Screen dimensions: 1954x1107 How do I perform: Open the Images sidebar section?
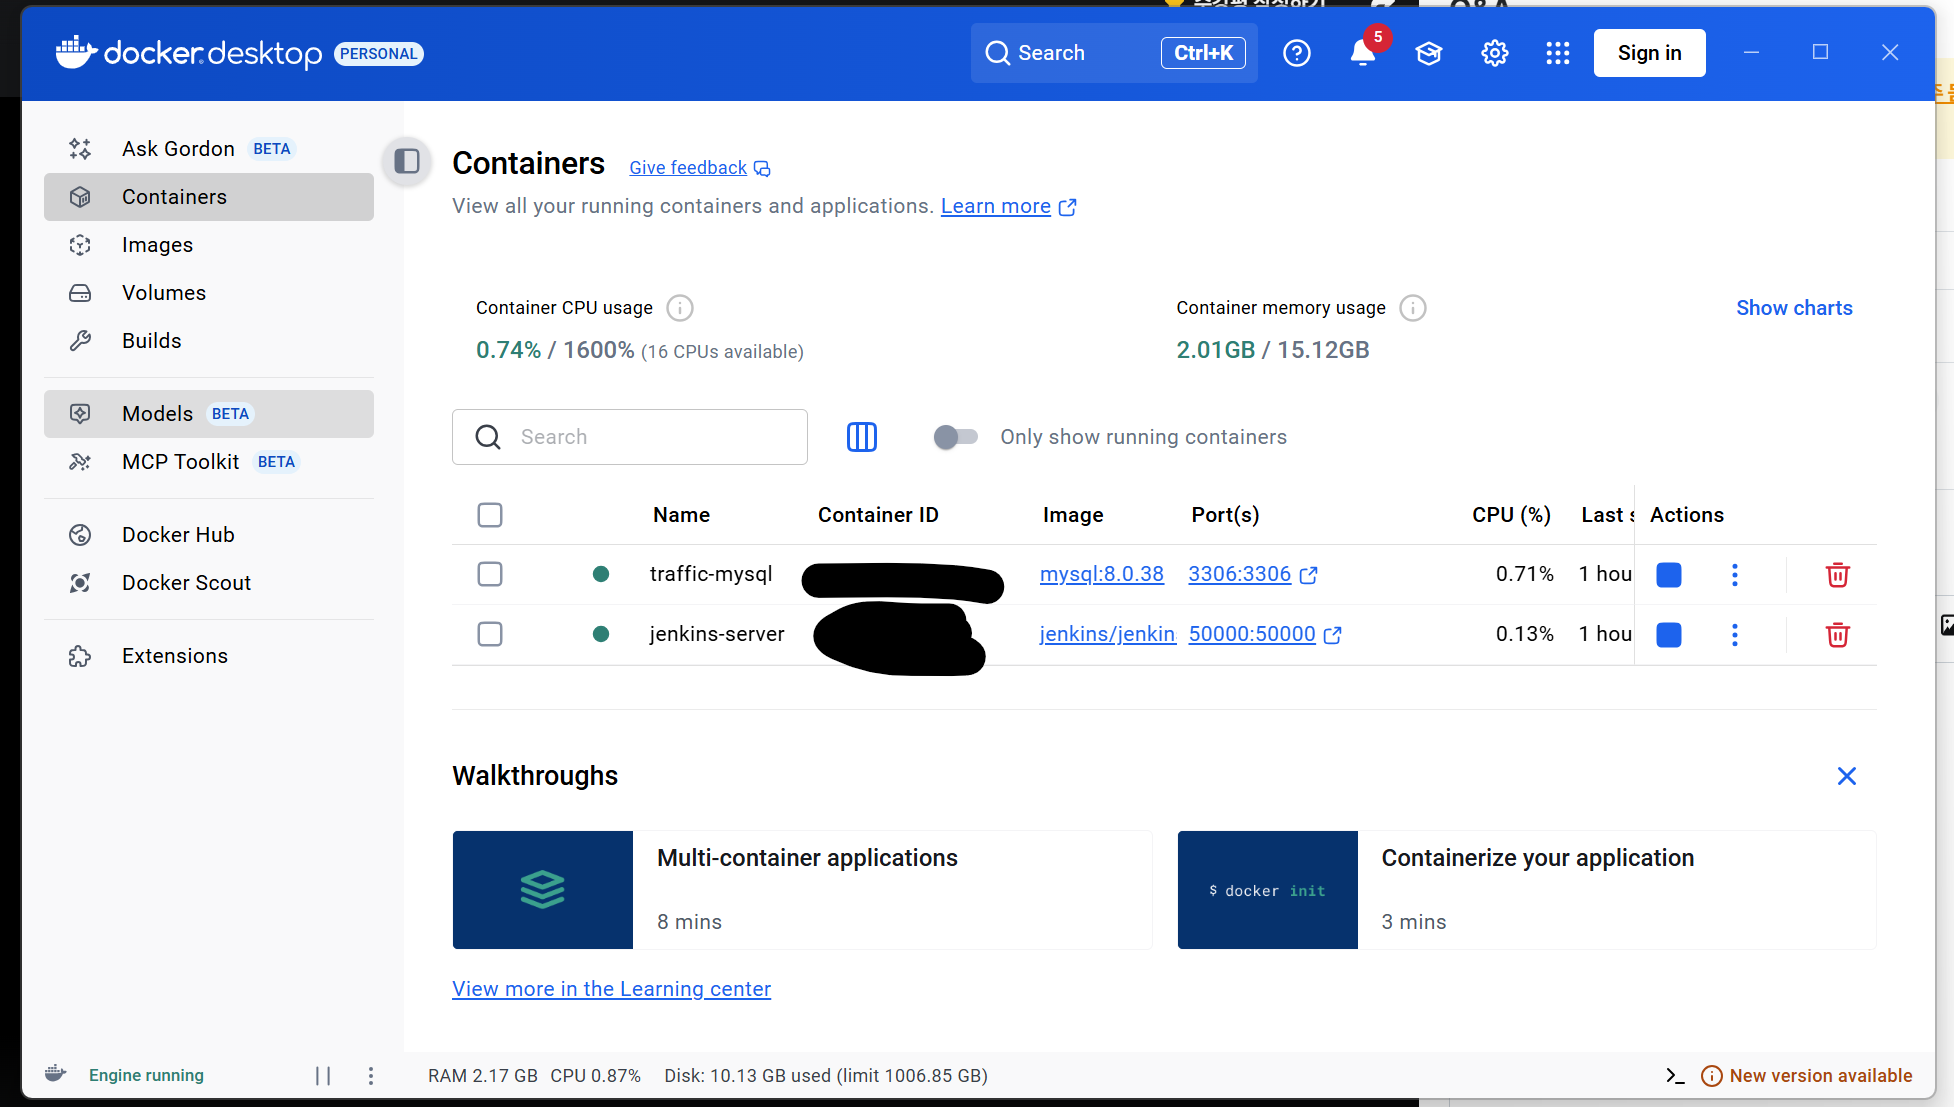click(x=157, y=245)
